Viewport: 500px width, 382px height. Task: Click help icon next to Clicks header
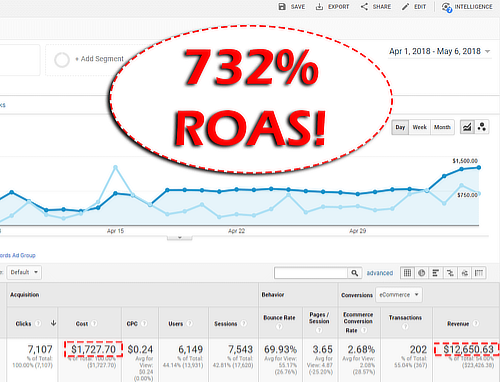coord(38,323)
